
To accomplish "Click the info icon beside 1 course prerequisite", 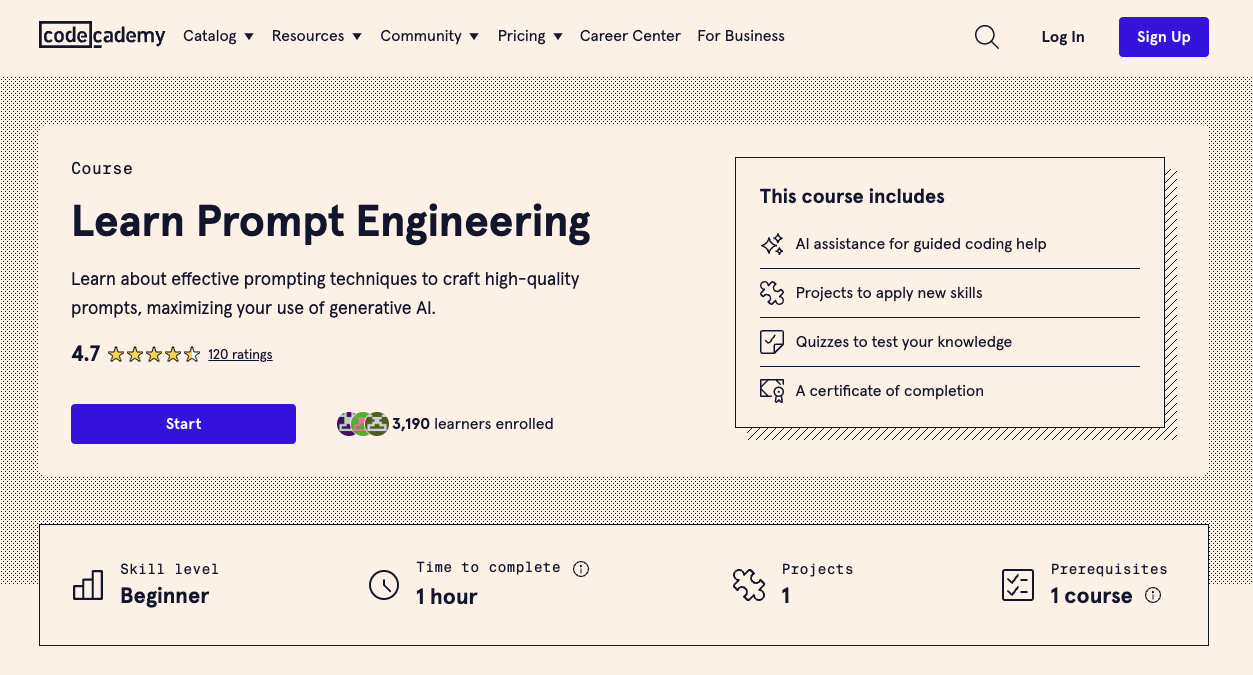I will tap(1153, 596).
